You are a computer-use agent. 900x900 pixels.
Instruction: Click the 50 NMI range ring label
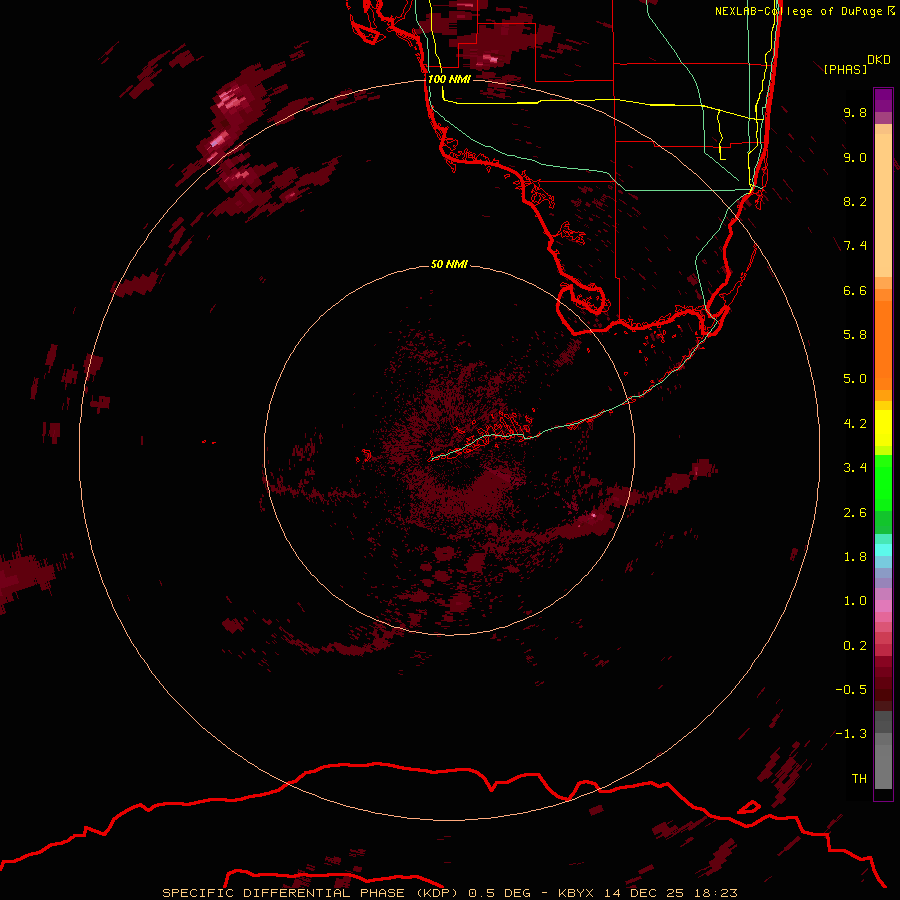449,264
